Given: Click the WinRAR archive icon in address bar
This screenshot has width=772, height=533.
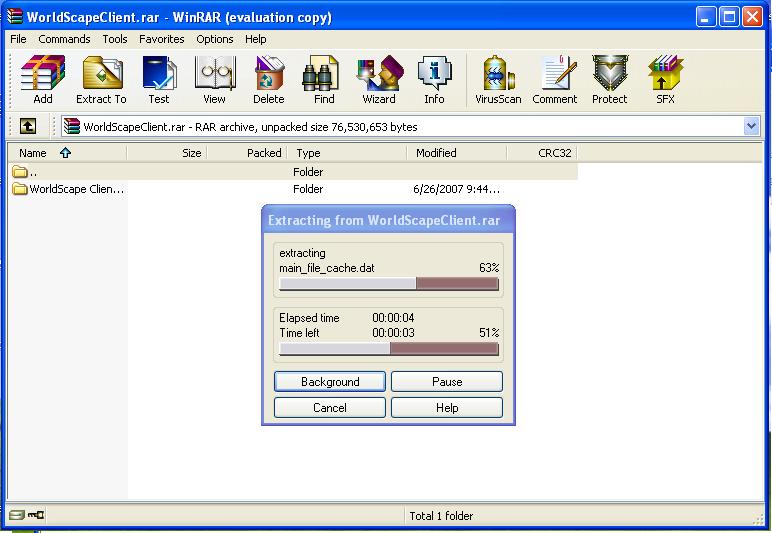Looking at the screenshot, I should coord(72,126).
